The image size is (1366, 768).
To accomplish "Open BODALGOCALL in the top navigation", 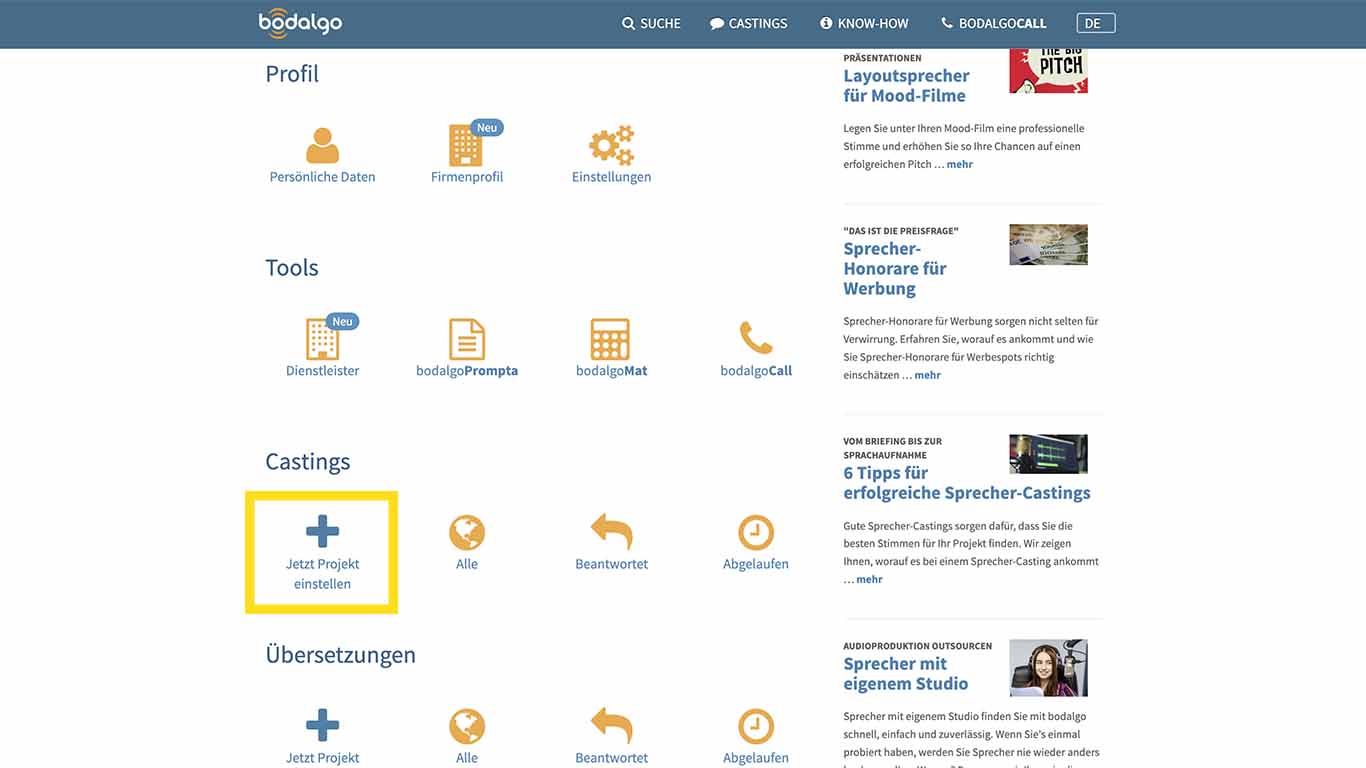I will [994, 23].
